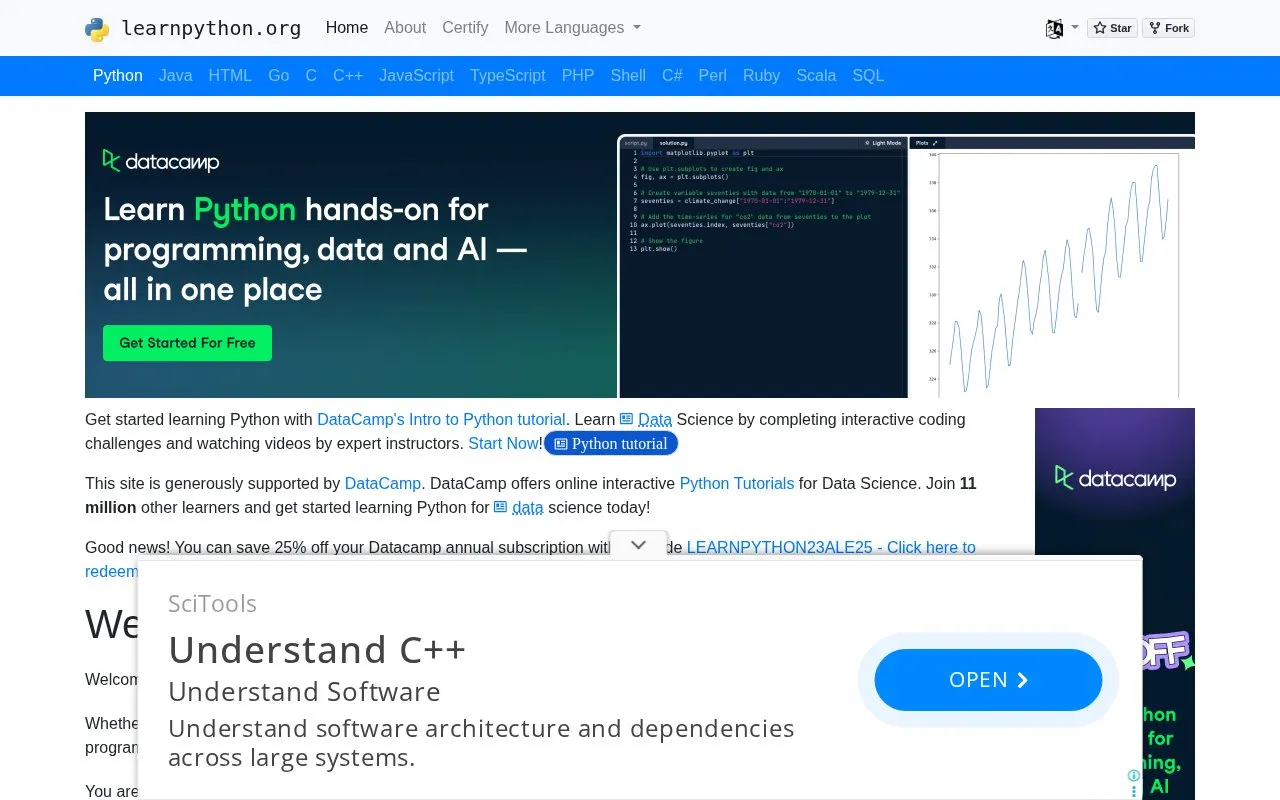1280x800 pixels.
Task: Open the C tutorial tab
Action: [311, 76]
